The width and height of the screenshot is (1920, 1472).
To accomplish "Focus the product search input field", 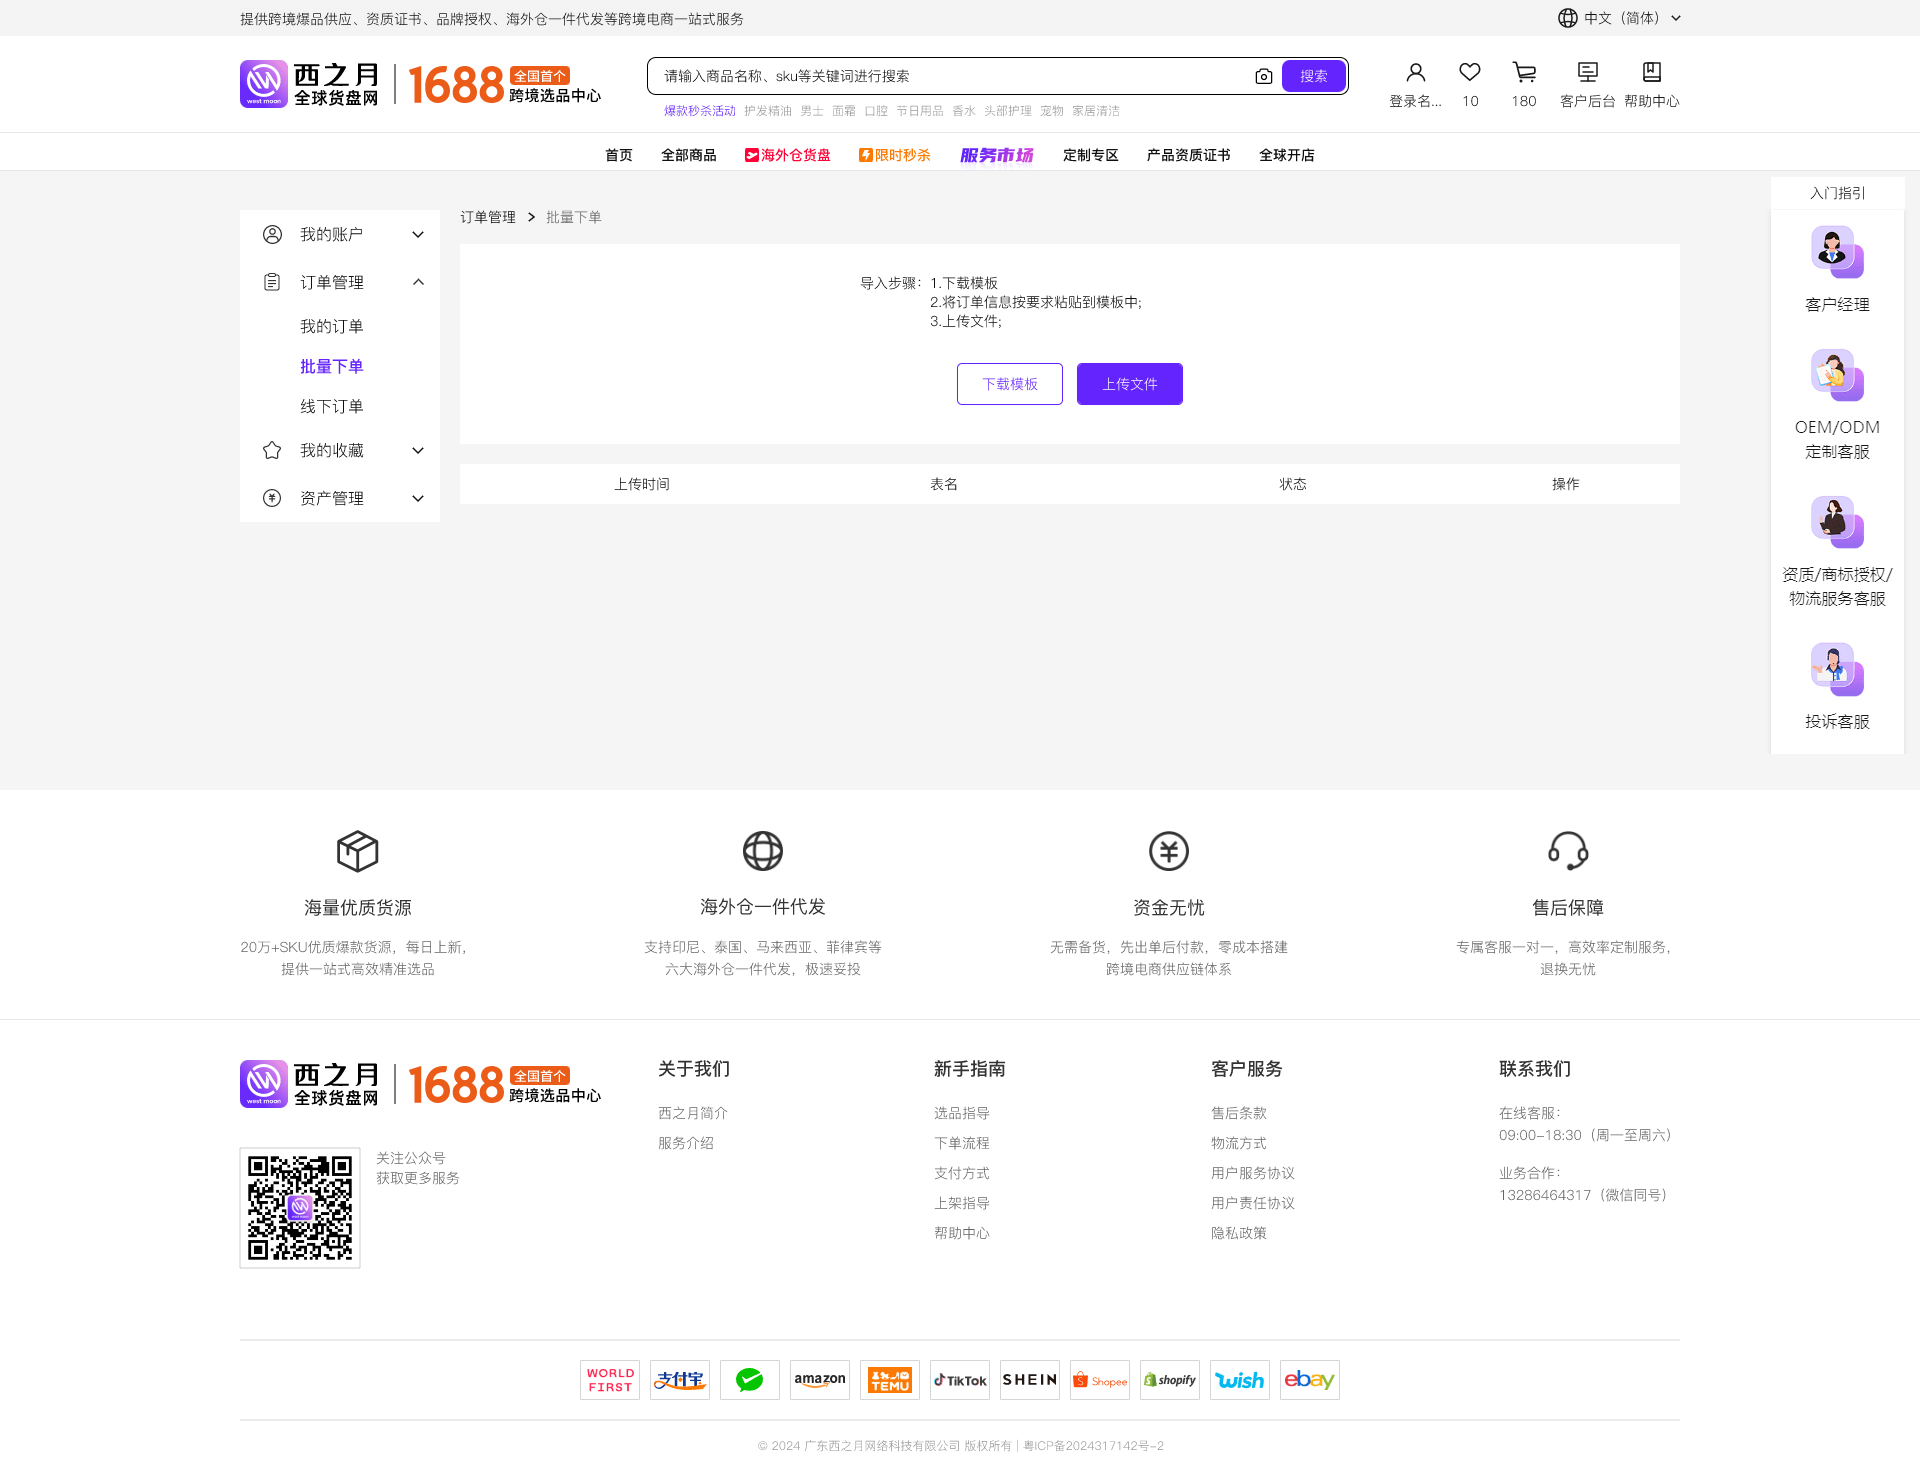I will (950, 77).
